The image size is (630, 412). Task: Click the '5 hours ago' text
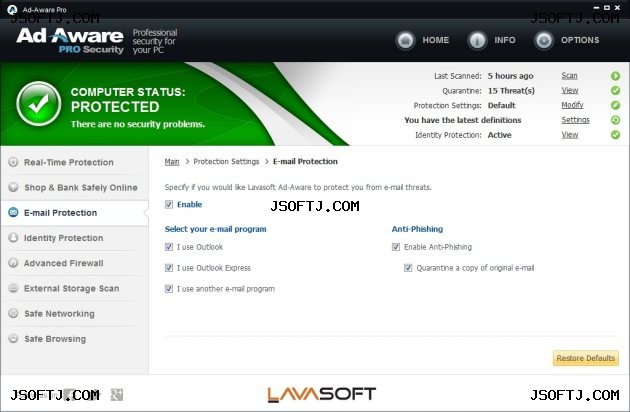point(510,76)
